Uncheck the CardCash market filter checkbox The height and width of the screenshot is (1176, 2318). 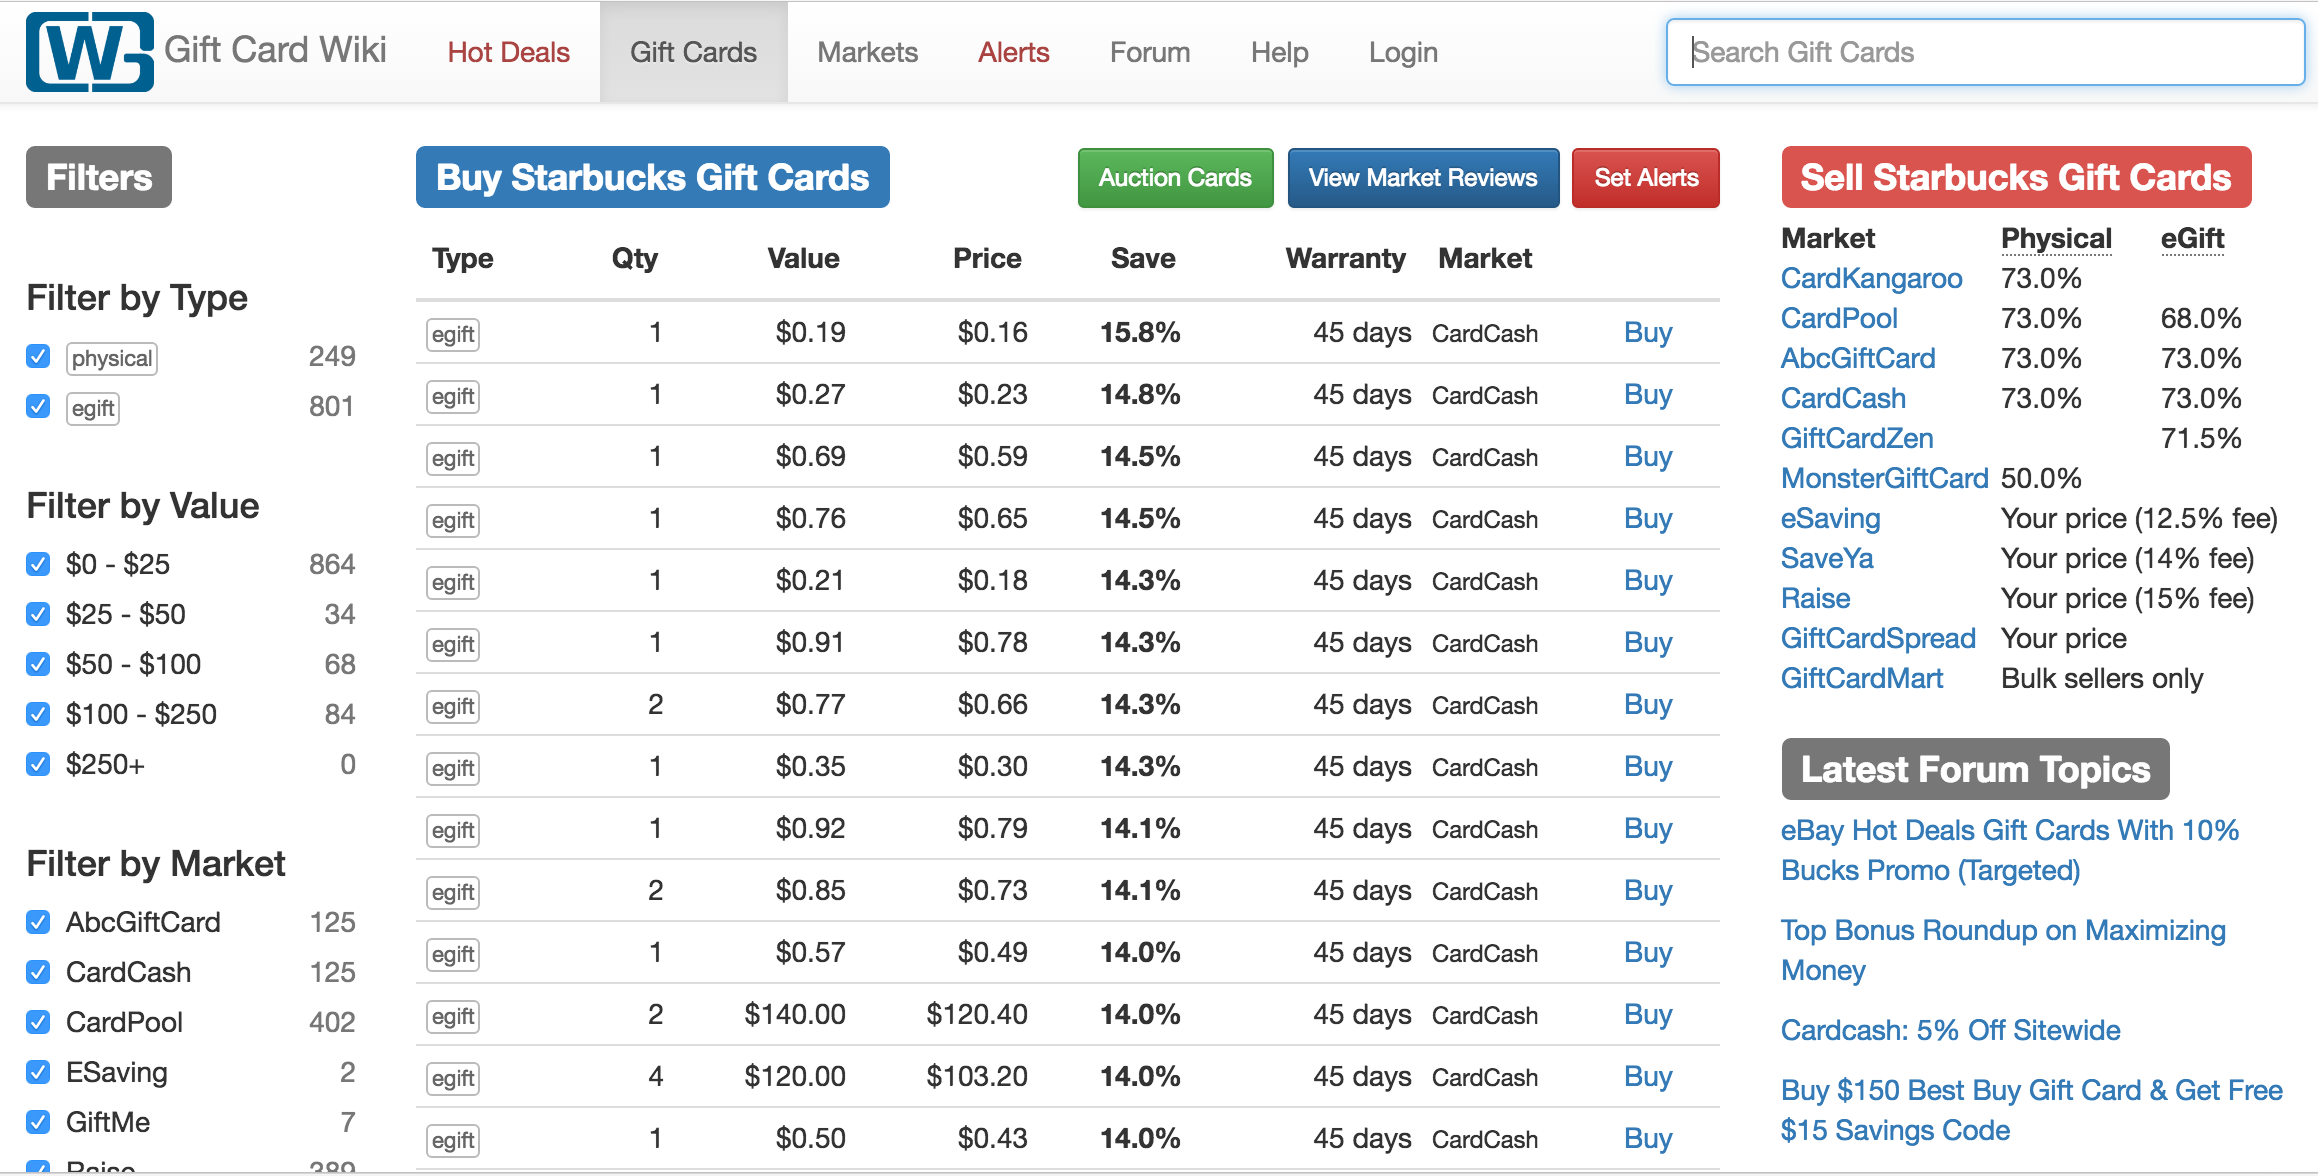click(x=38, y=972)
